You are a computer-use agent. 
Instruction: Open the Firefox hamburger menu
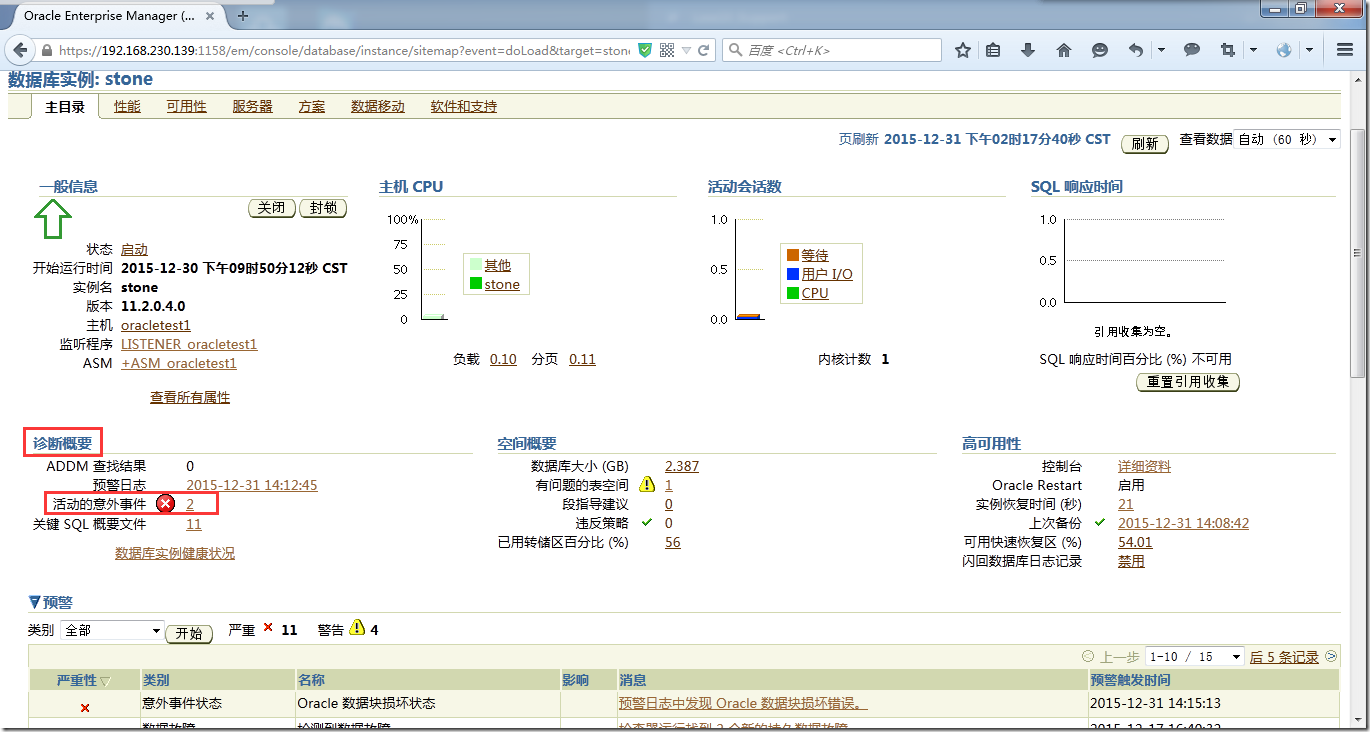tap(1345, 50)
